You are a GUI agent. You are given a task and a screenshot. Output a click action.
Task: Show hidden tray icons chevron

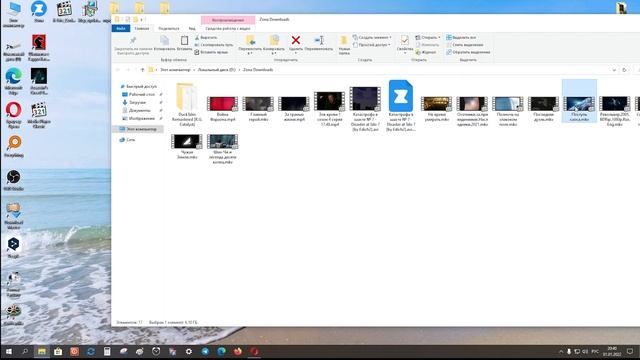tap(561, 351)
